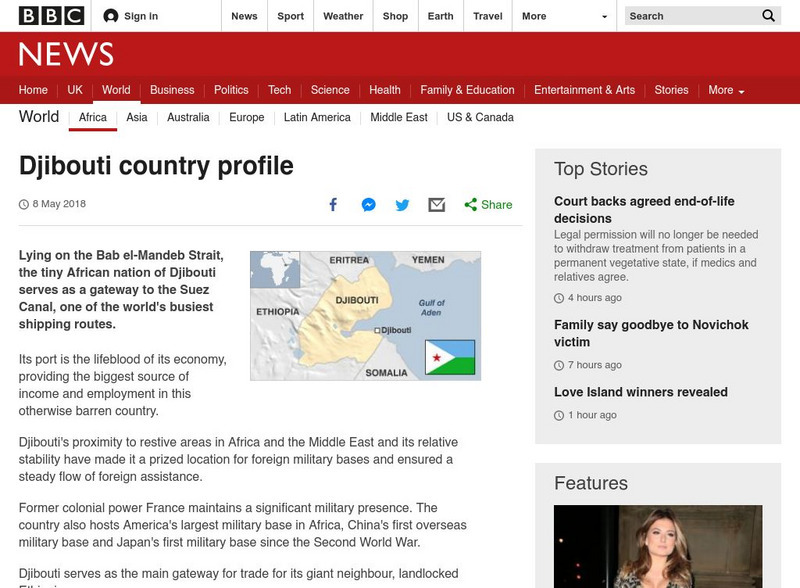Open Love Island winners revealed story
The width and height of the screenshot is (800, 588).
[641, 392]
